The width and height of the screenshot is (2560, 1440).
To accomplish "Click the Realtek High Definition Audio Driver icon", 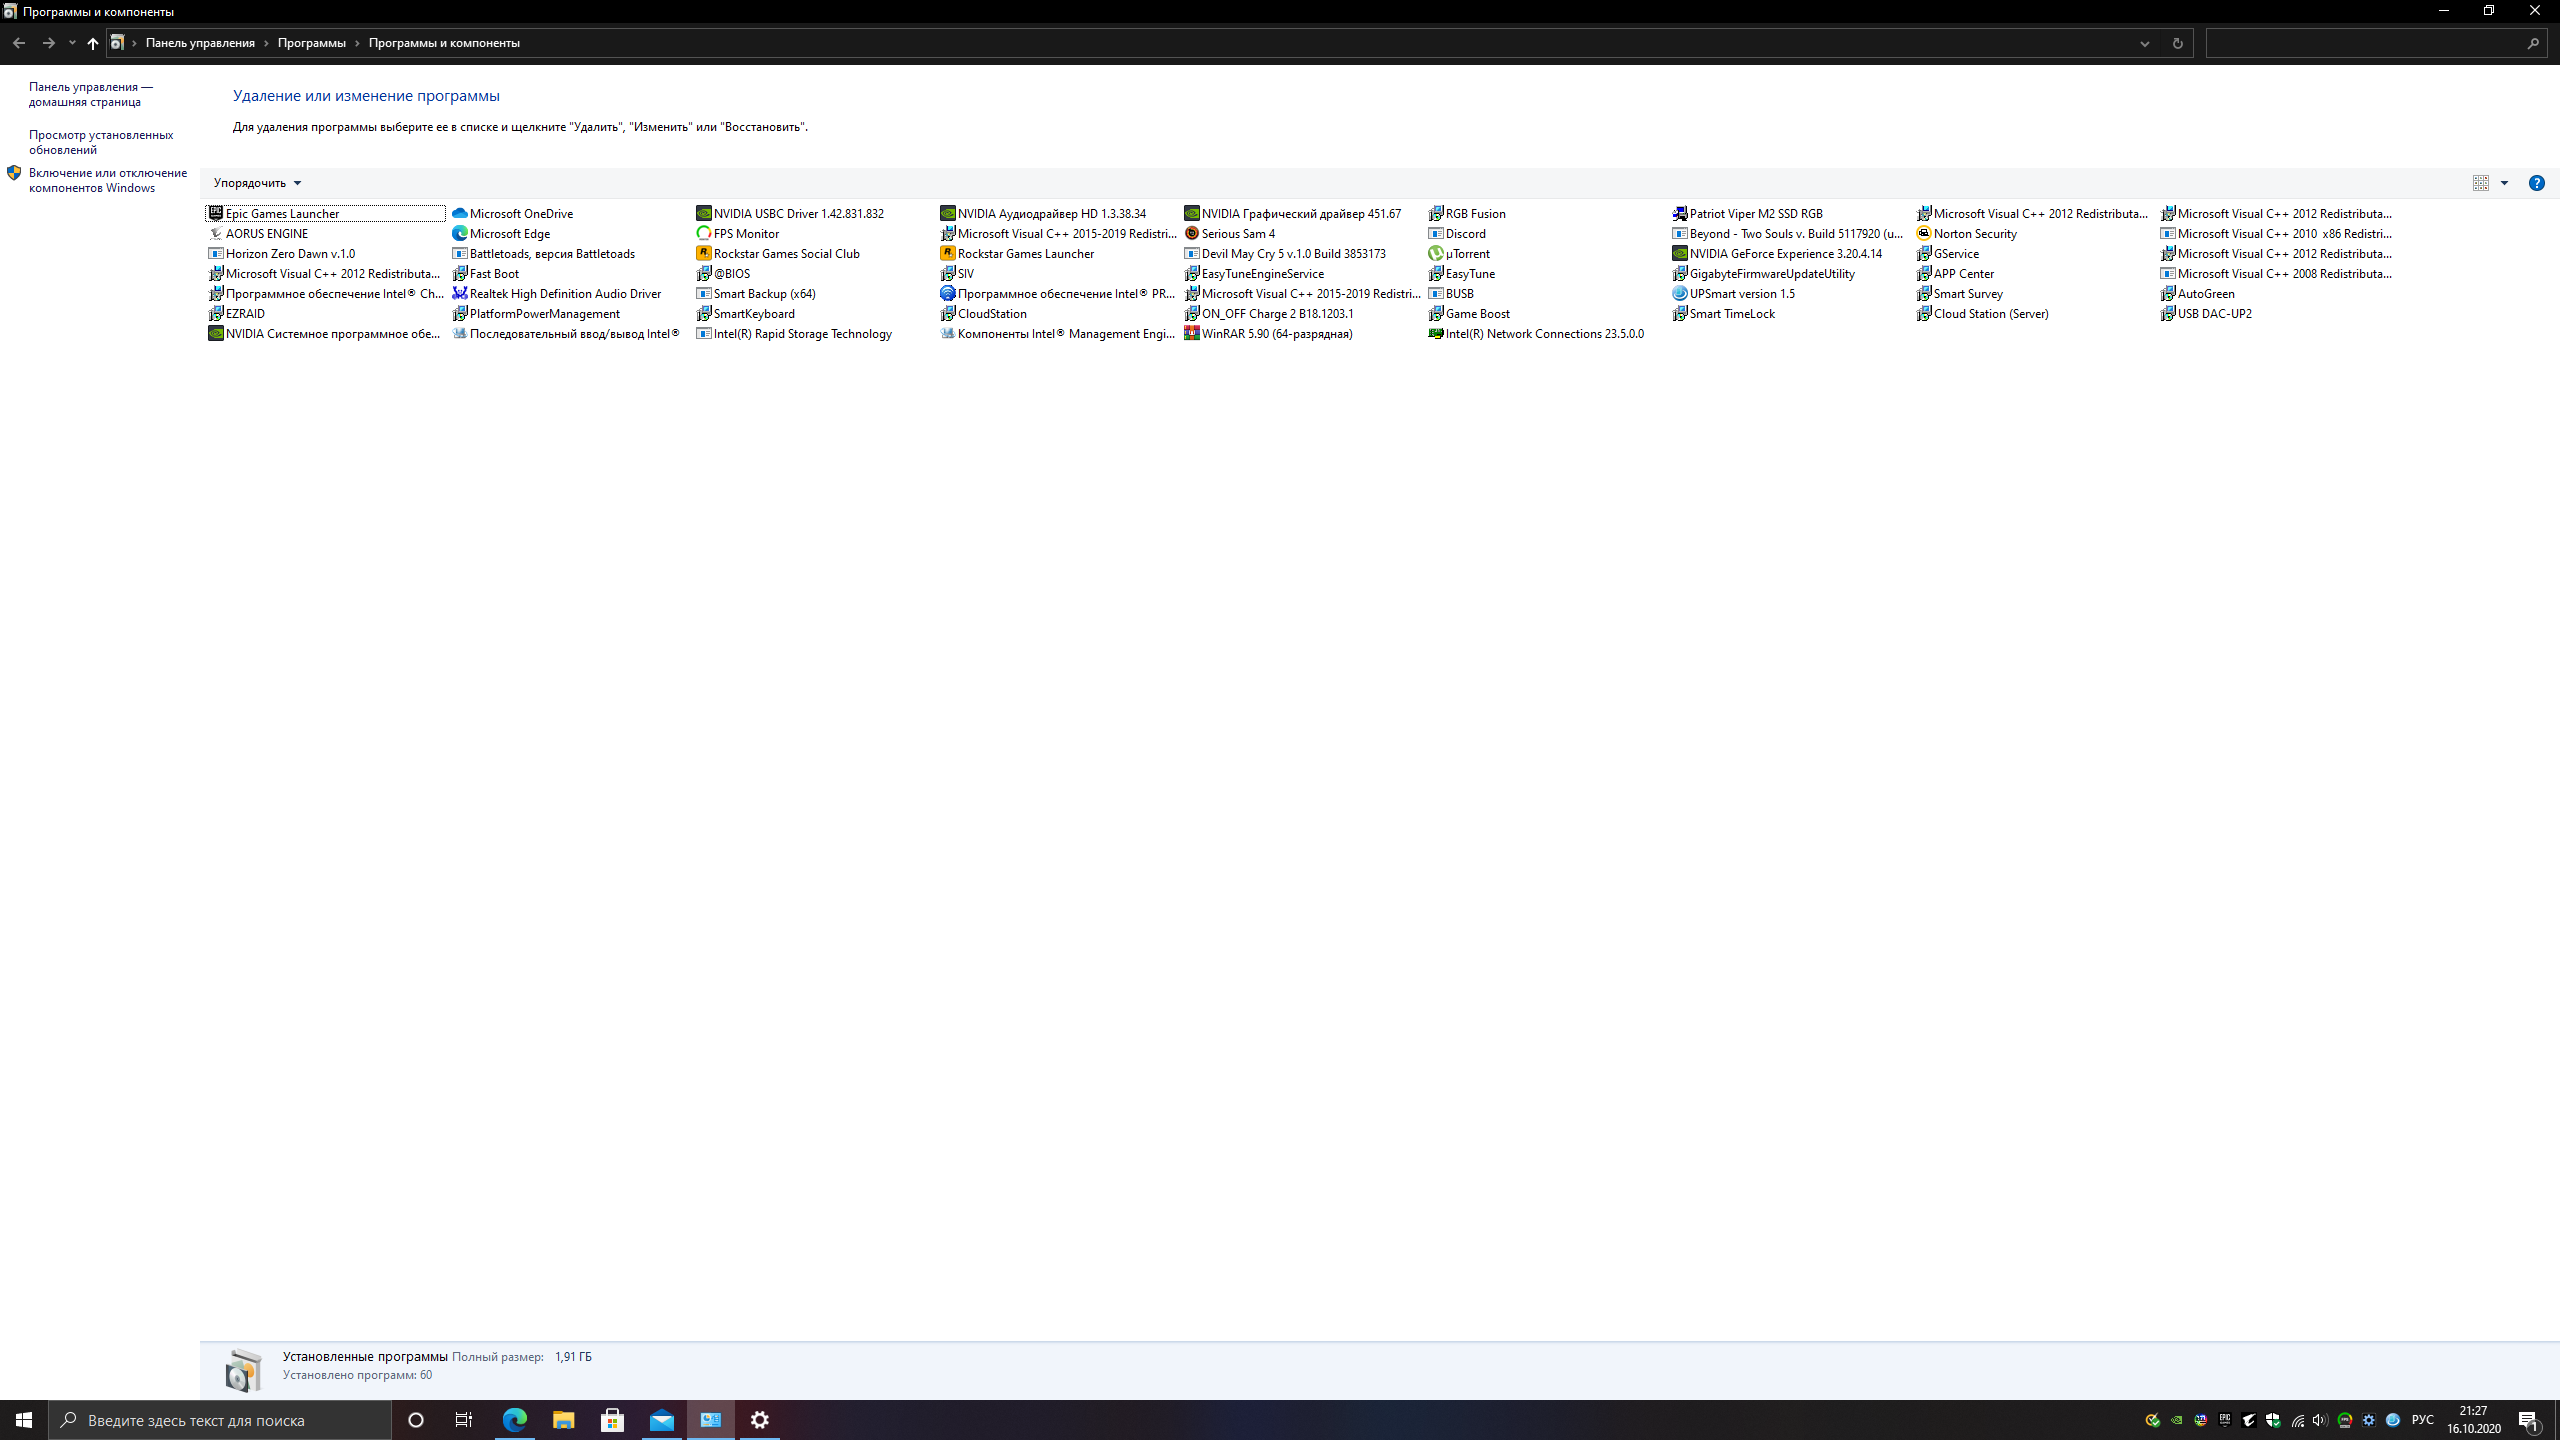I will (459, 293).
